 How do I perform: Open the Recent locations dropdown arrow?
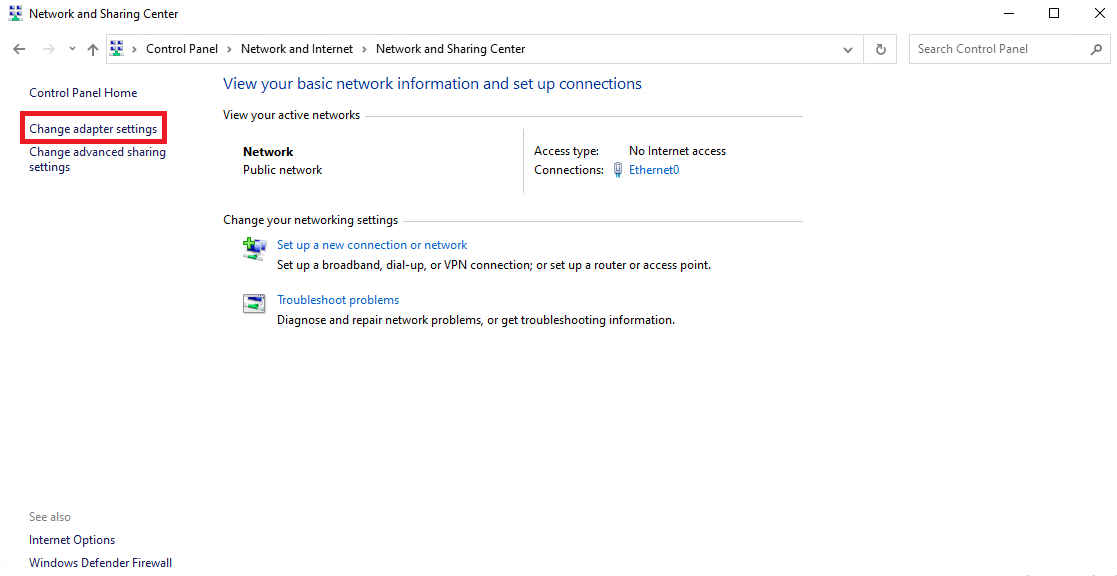click(72, 49)
